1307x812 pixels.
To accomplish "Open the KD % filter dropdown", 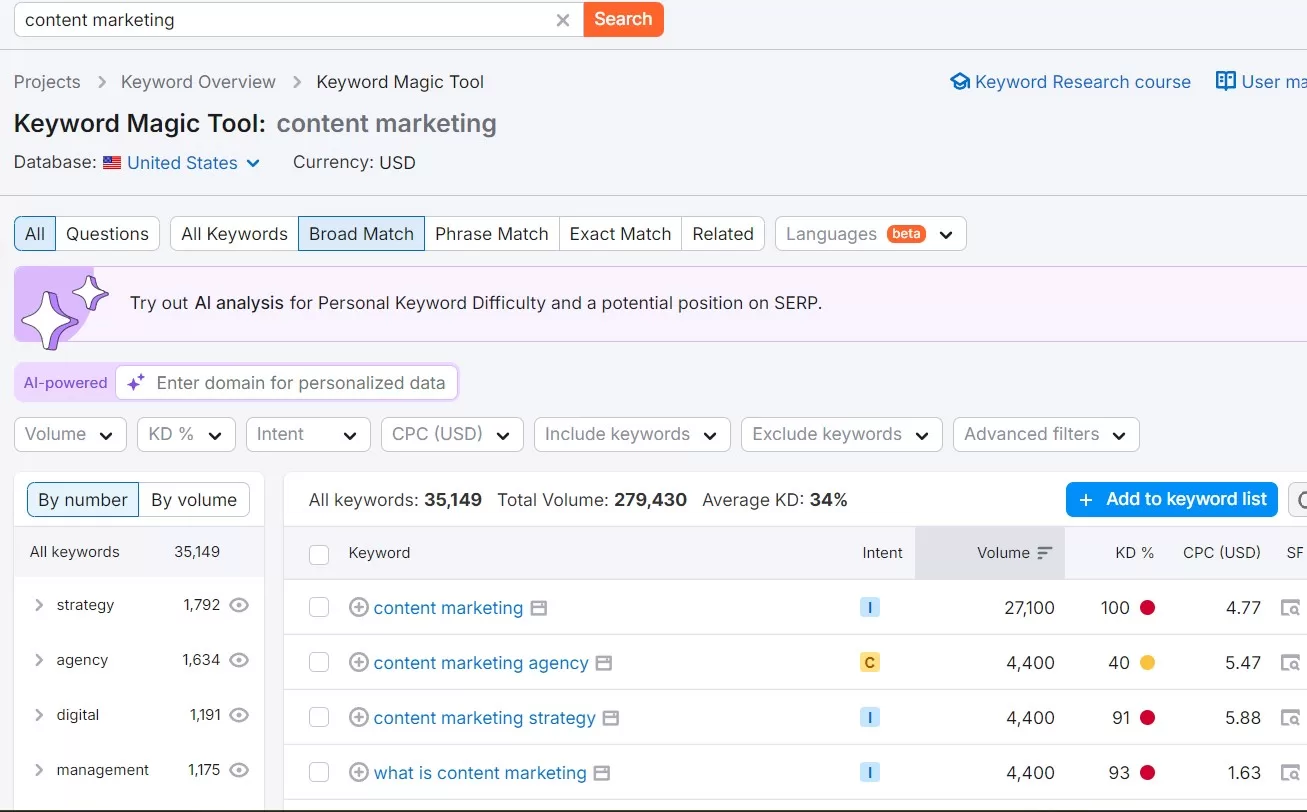I will click(186, 434).
